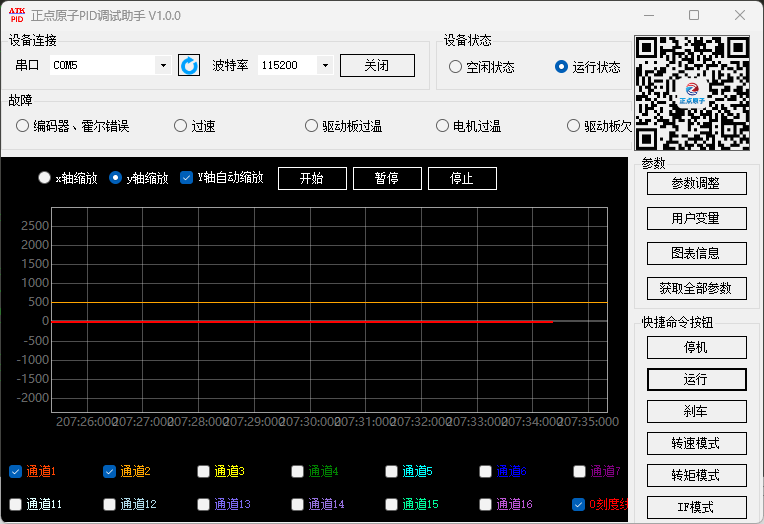Image resolution: width=764 pixels, height=524 pixels.
Task: Switch to IF模式
Action: (x=697, y=507)
